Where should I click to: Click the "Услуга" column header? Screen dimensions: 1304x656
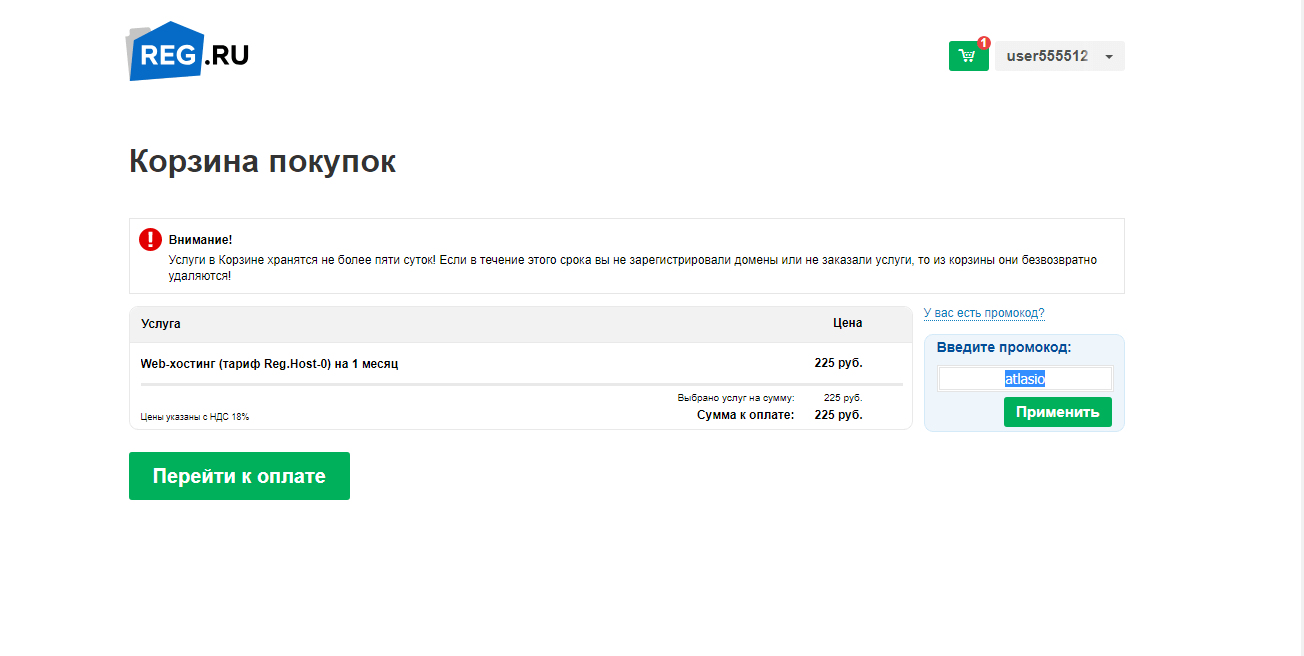point(161,324)
